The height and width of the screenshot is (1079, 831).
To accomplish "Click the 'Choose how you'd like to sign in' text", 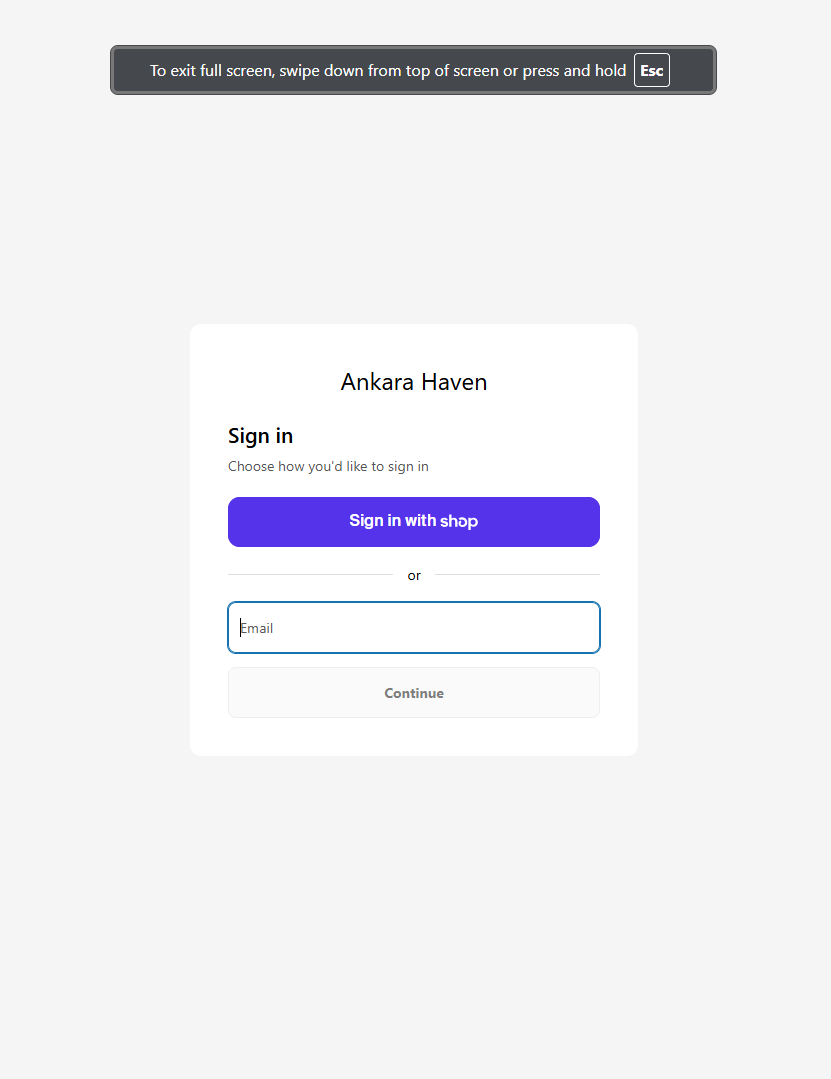I will (328, 466).
